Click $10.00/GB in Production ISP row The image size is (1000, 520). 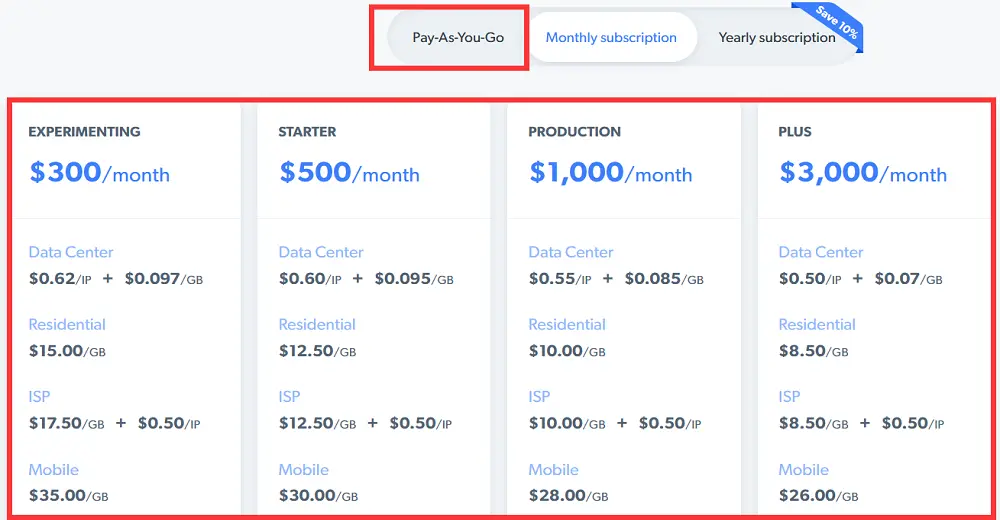point(567,423)
